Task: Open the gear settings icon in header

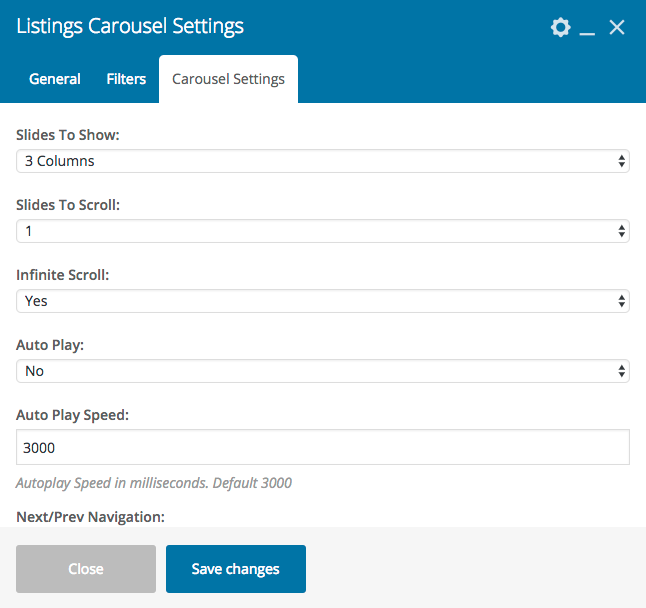Action: (561, 28)
